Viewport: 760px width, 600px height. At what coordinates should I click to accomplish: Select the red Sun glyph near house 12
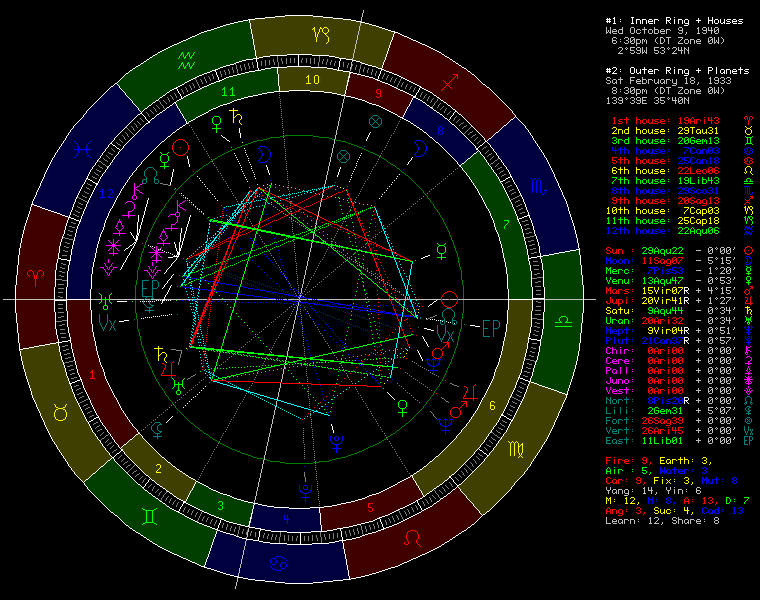click(180, 147)
